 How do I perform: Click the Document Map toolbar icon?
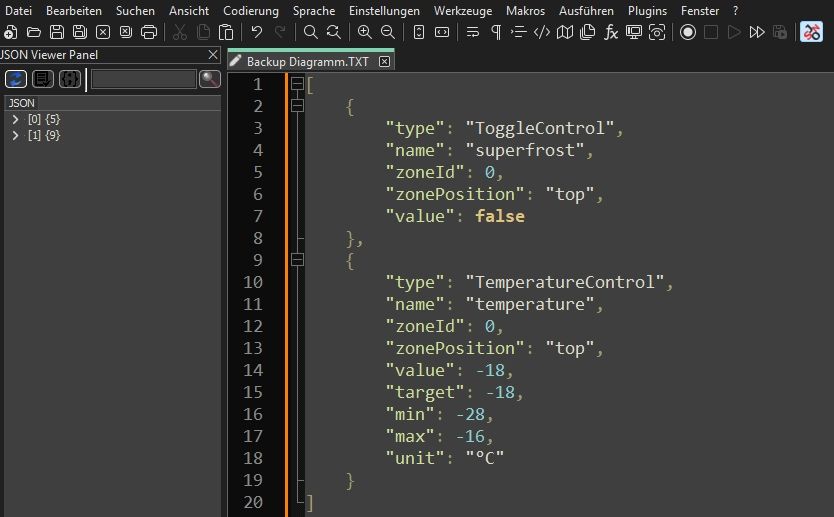(x=565, y=32)
